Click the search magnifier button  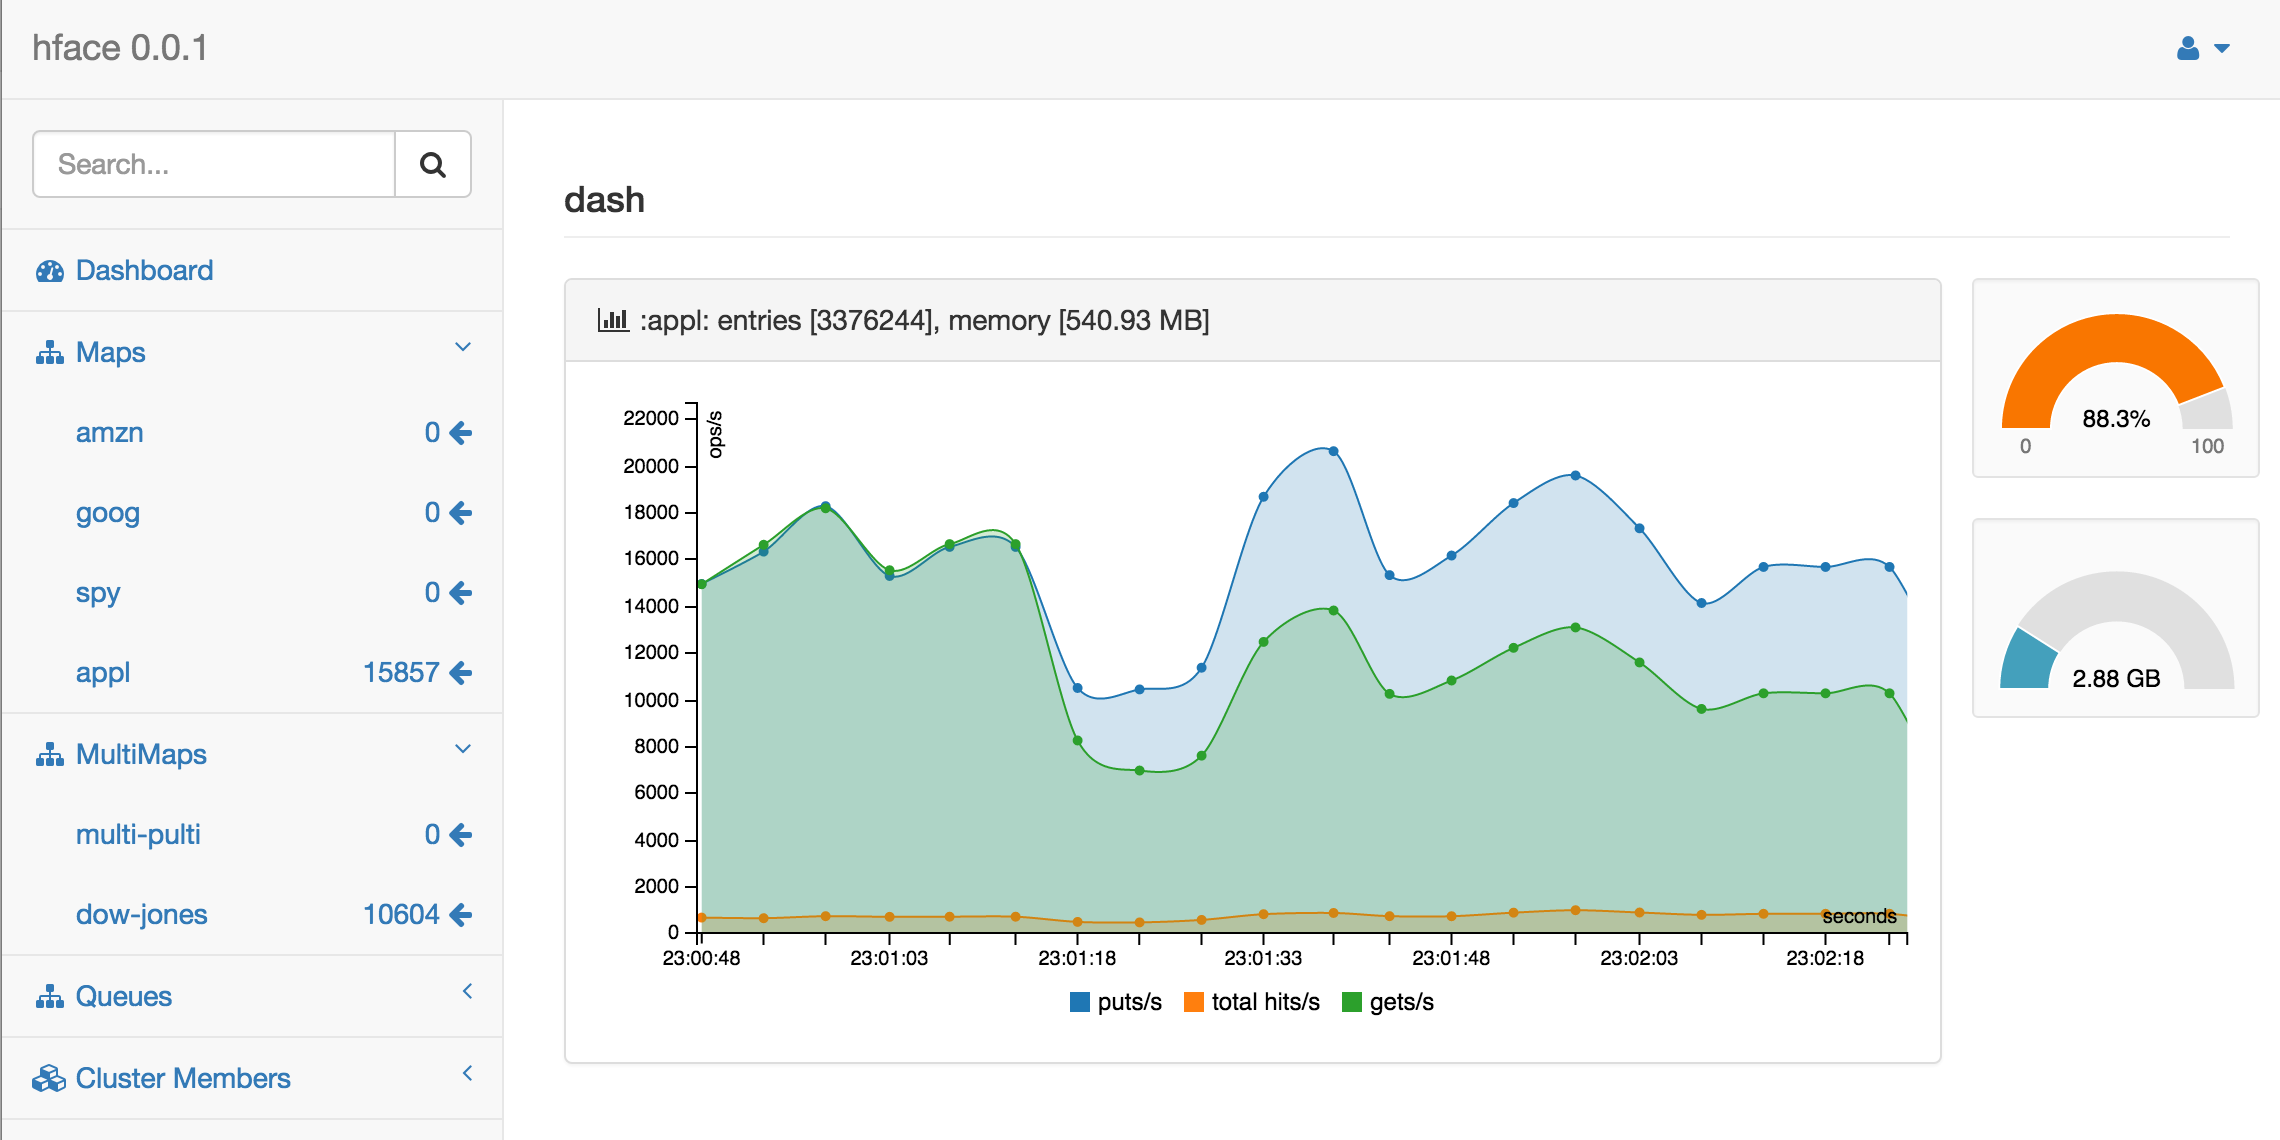pos(433,164)
